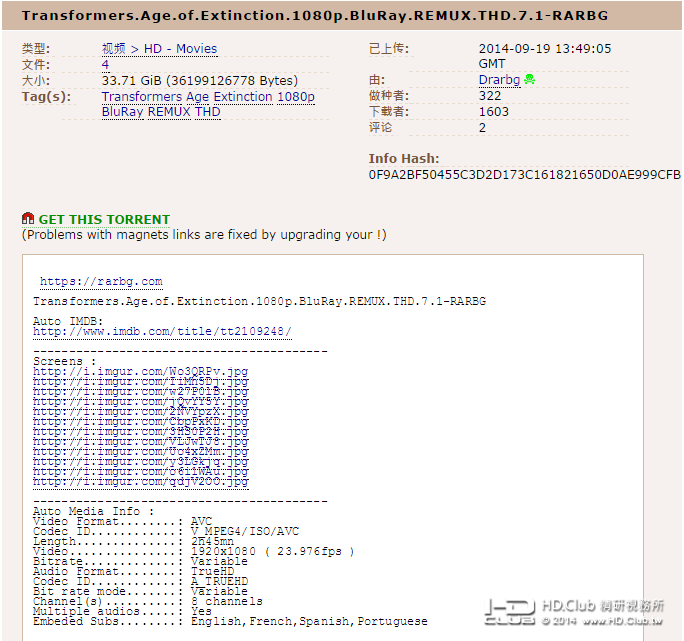Click the magnets links problem note text
Image resolution: width=684 pixels, height=641 pixels.
point(204,235)
